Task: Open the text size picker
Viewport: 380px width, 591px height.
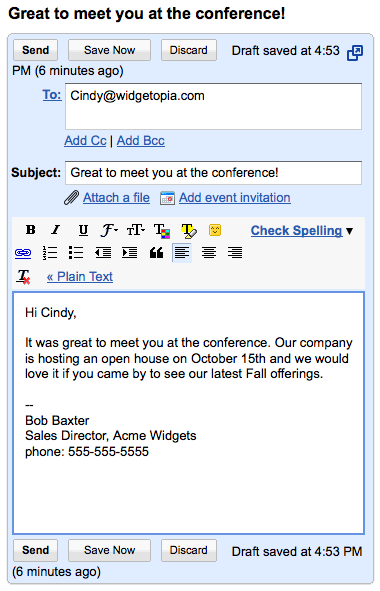Action: (136, 230)
